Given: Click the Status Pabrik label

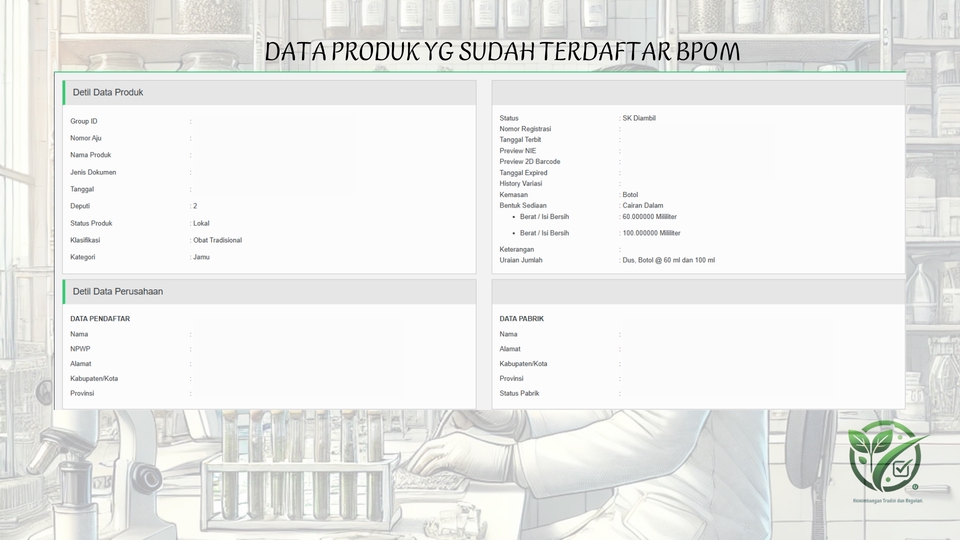Looking at the screenshot, I should pos(519,394).
